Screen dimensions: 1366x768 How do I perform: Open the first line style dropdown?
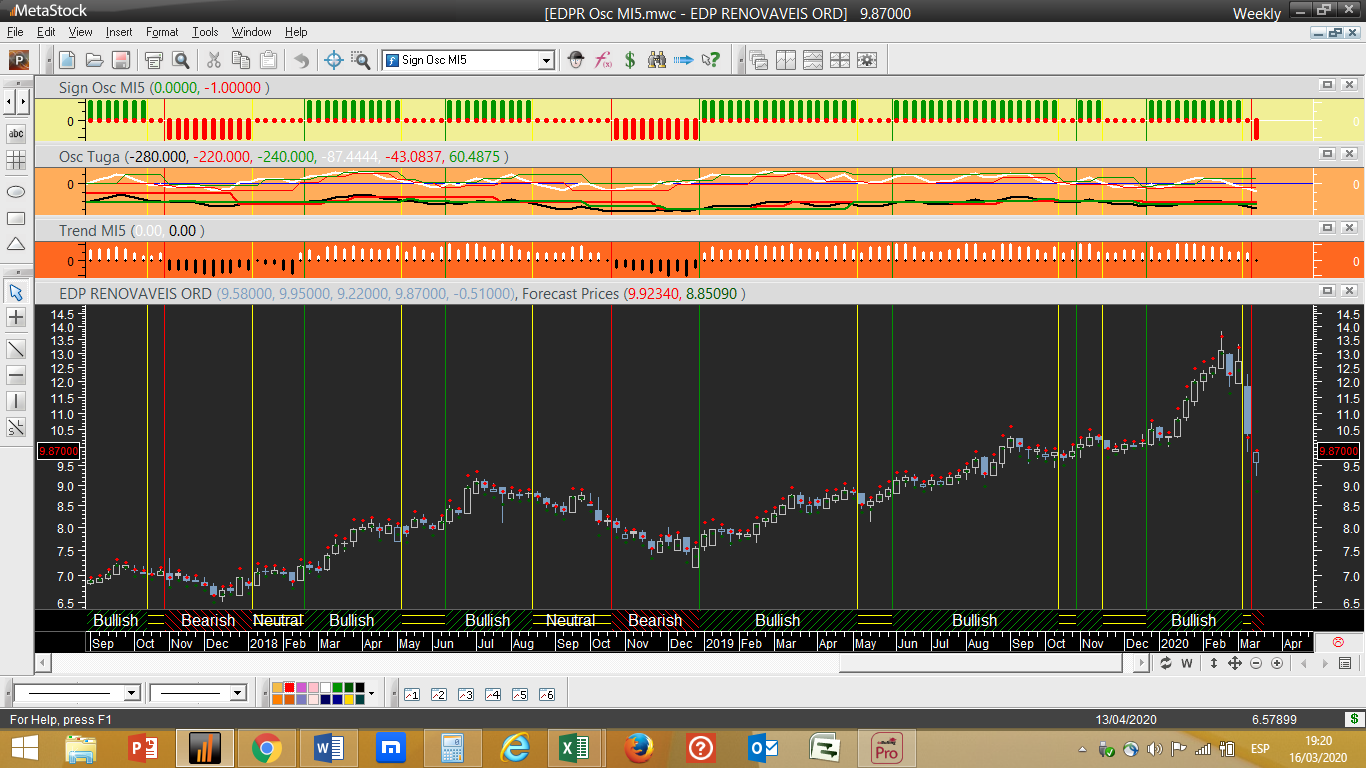pos(131,693)
